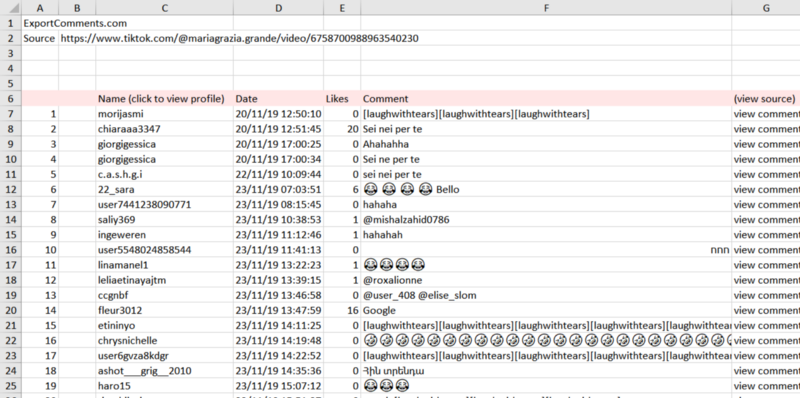The height and width of the screenshot is (398, 800).
Task: Open view comment for morijasmi
Action: [x=766, y=114]
